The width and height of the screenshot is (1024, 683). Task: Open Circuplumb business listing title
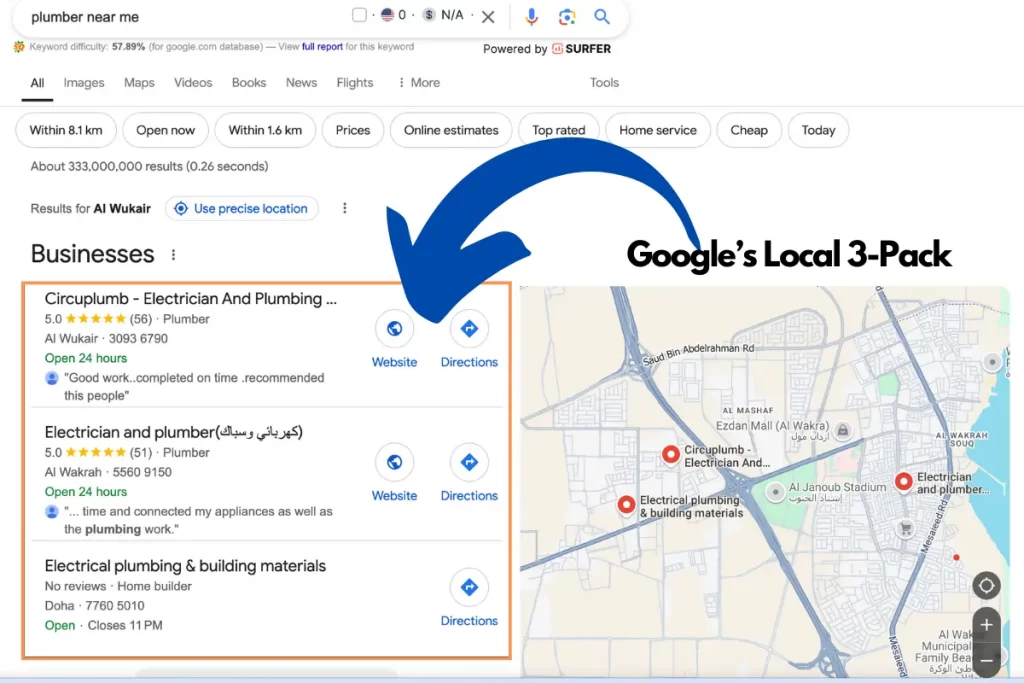click(191, 298)
